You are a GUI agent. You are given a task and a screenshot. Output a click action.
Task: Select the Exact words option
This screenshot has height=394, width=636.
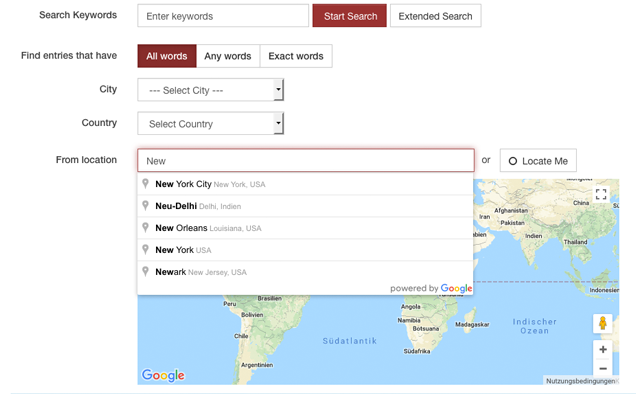pyautogui.click(x=296, y=56)
